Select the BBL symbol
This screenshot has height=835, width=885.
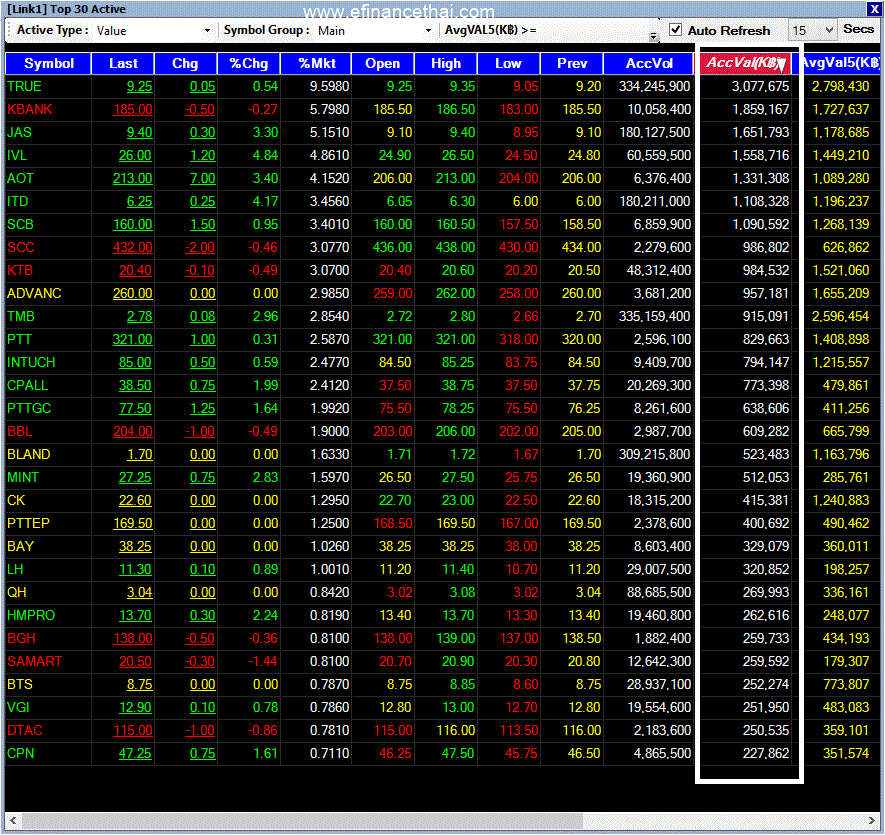tap(20, 431)
